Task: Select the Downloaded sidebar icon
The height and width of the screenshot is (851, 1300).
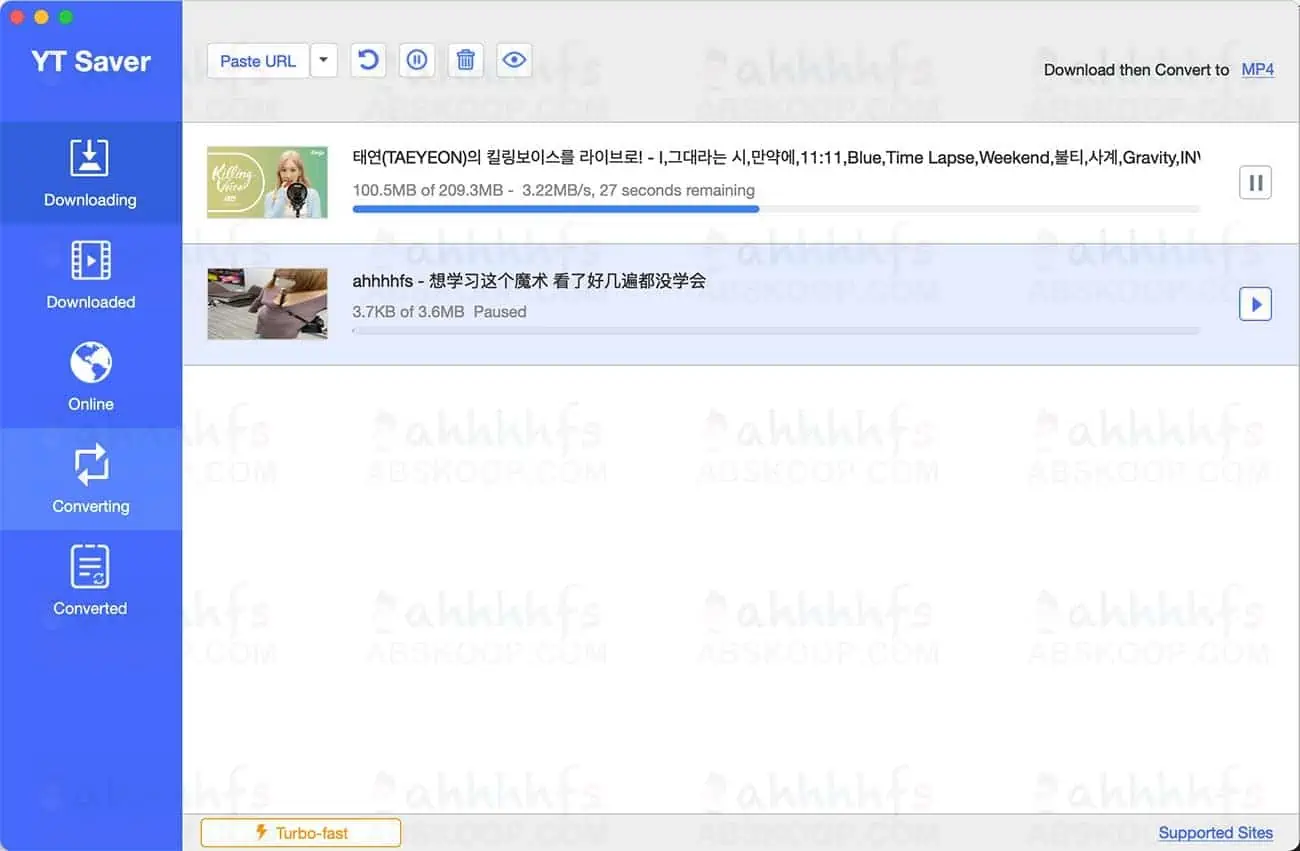Action: 91,277
